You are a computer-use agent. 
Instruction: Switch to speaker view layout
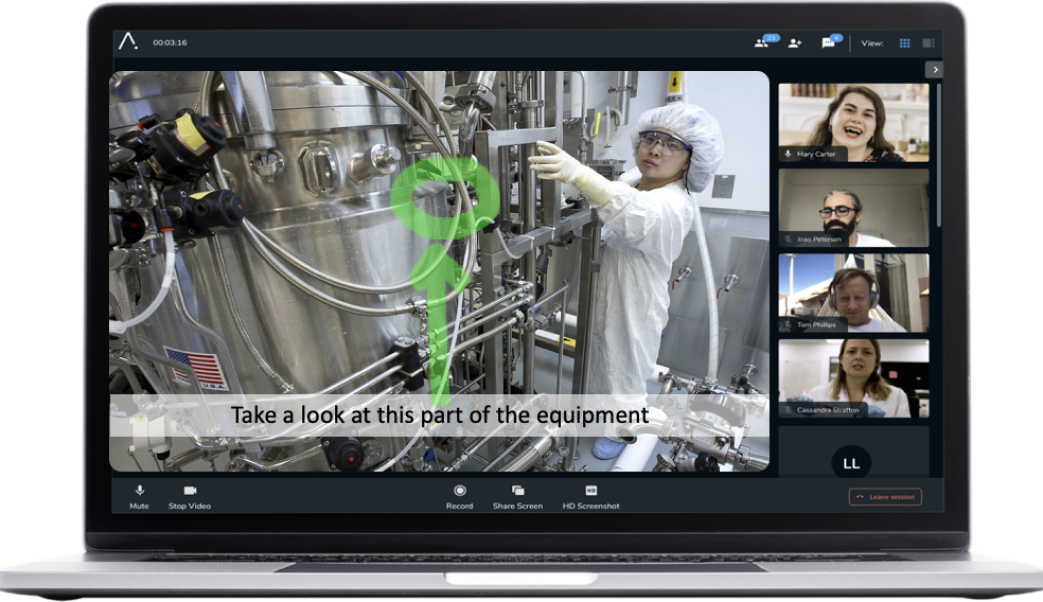pos(928,43)
